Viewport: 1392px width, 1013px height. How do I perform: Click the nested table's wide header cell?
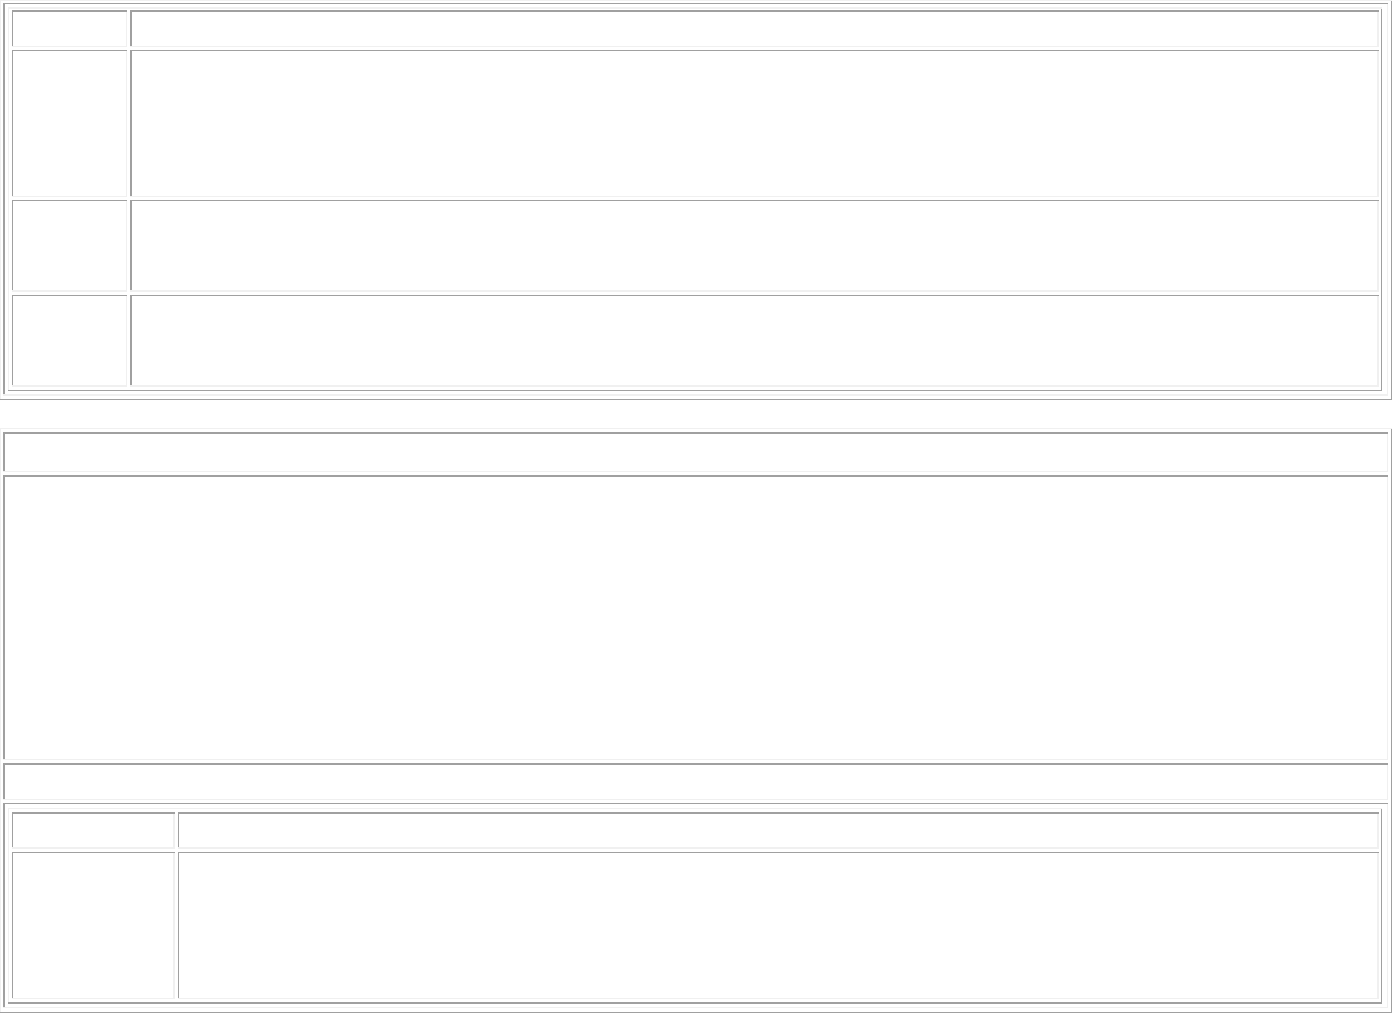click(x=779, y=830)
